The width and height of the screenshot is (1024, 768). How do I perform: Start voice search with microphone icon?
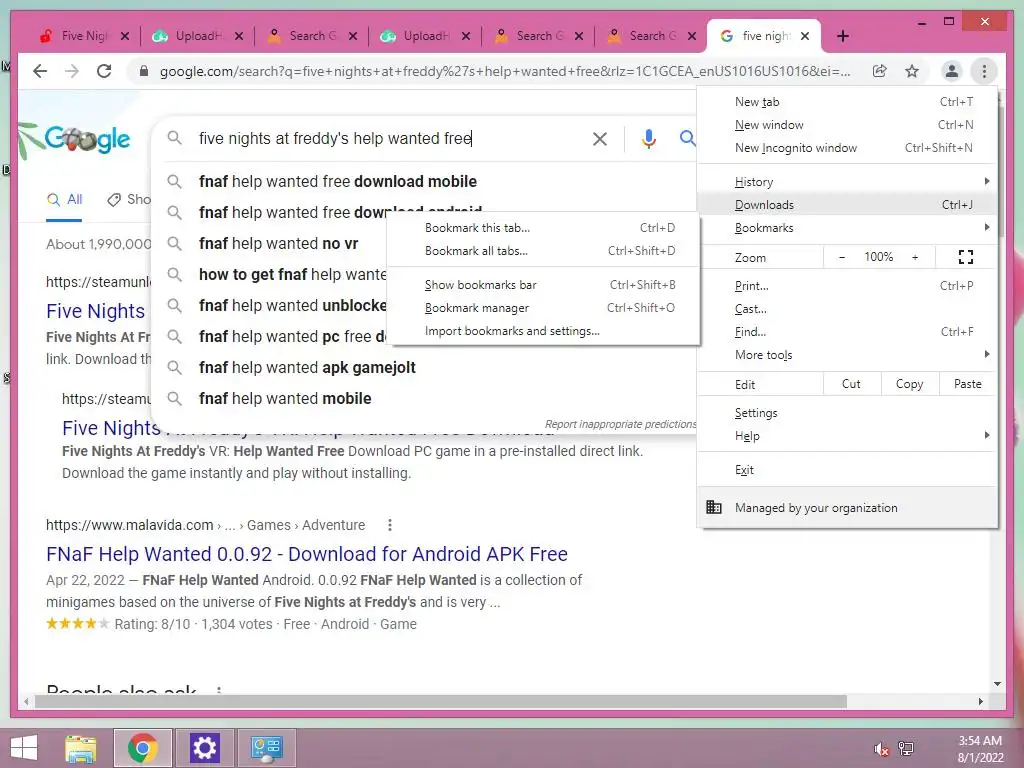pyautogui.click(x=648, y=138)
